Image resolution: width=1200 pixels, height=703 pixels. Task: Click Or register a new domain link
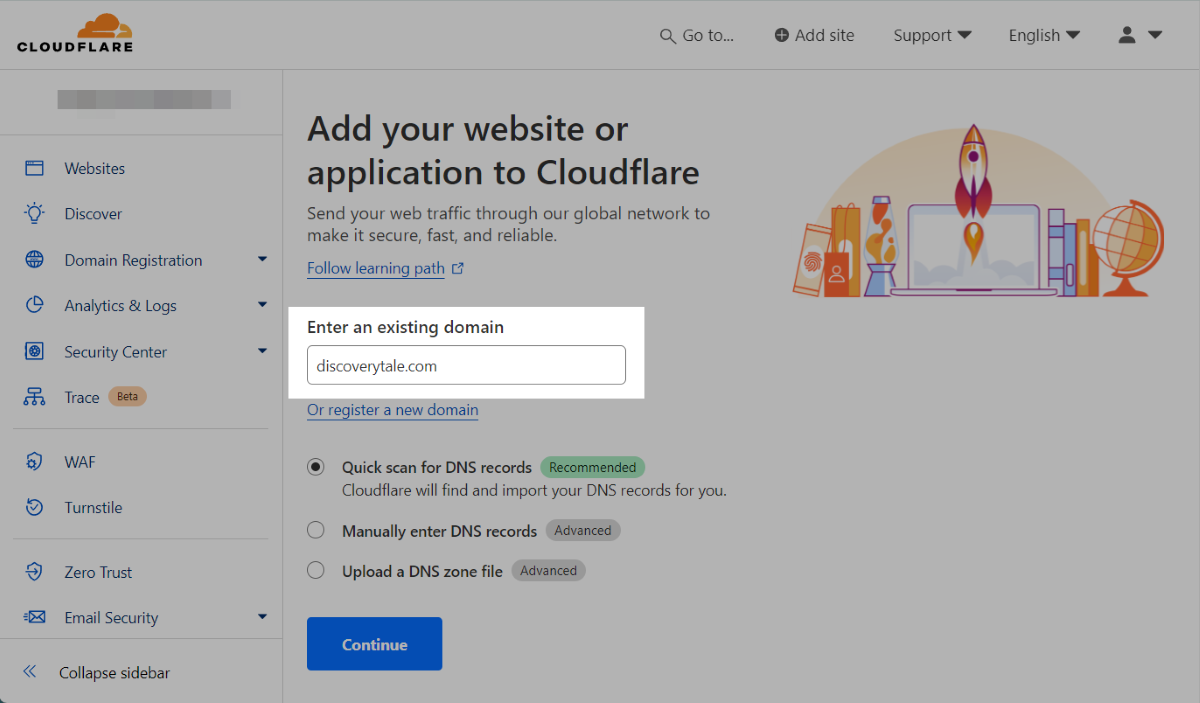point(393,410)
